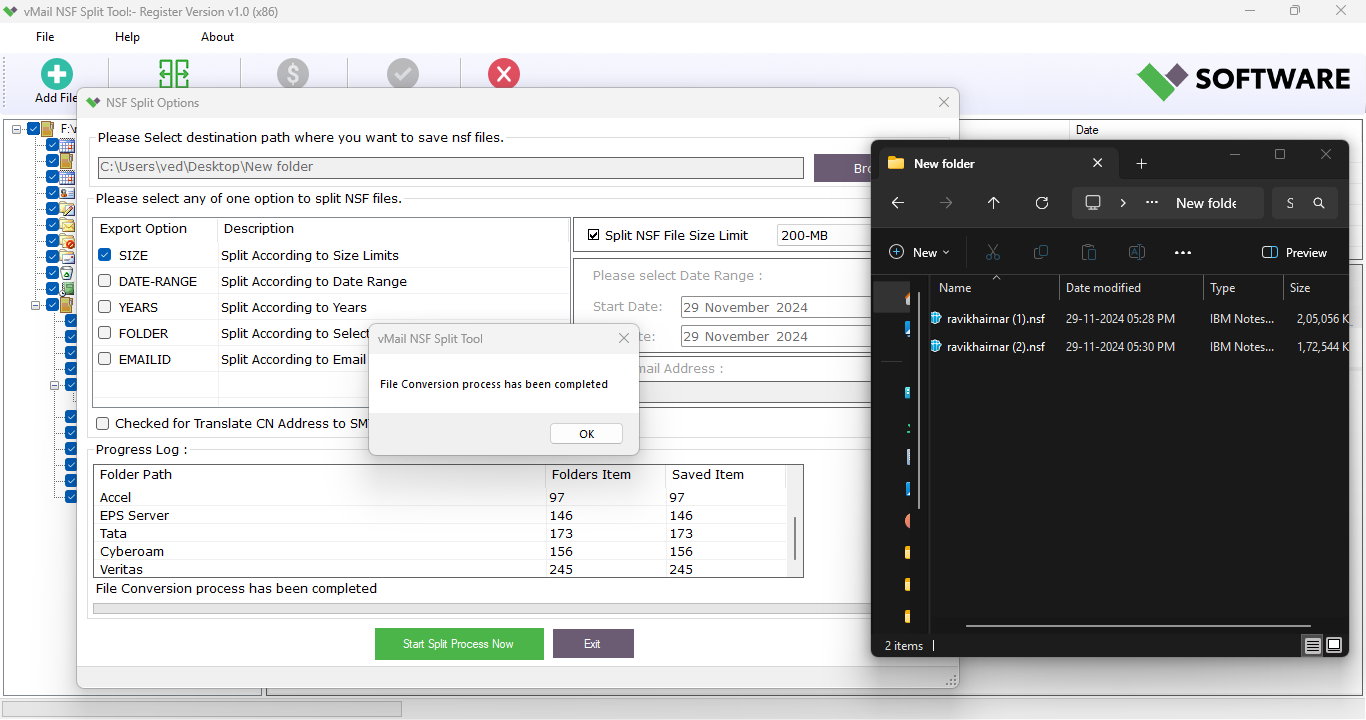
Task: Close the New folder Explorer tab
Action: point(1097,163)
